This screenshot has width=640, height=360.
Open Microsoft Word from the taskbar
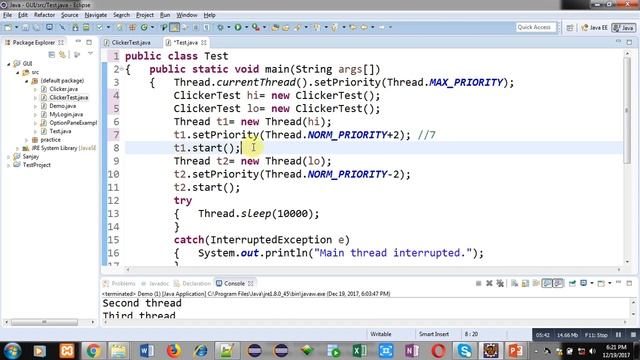click(146, 351)
